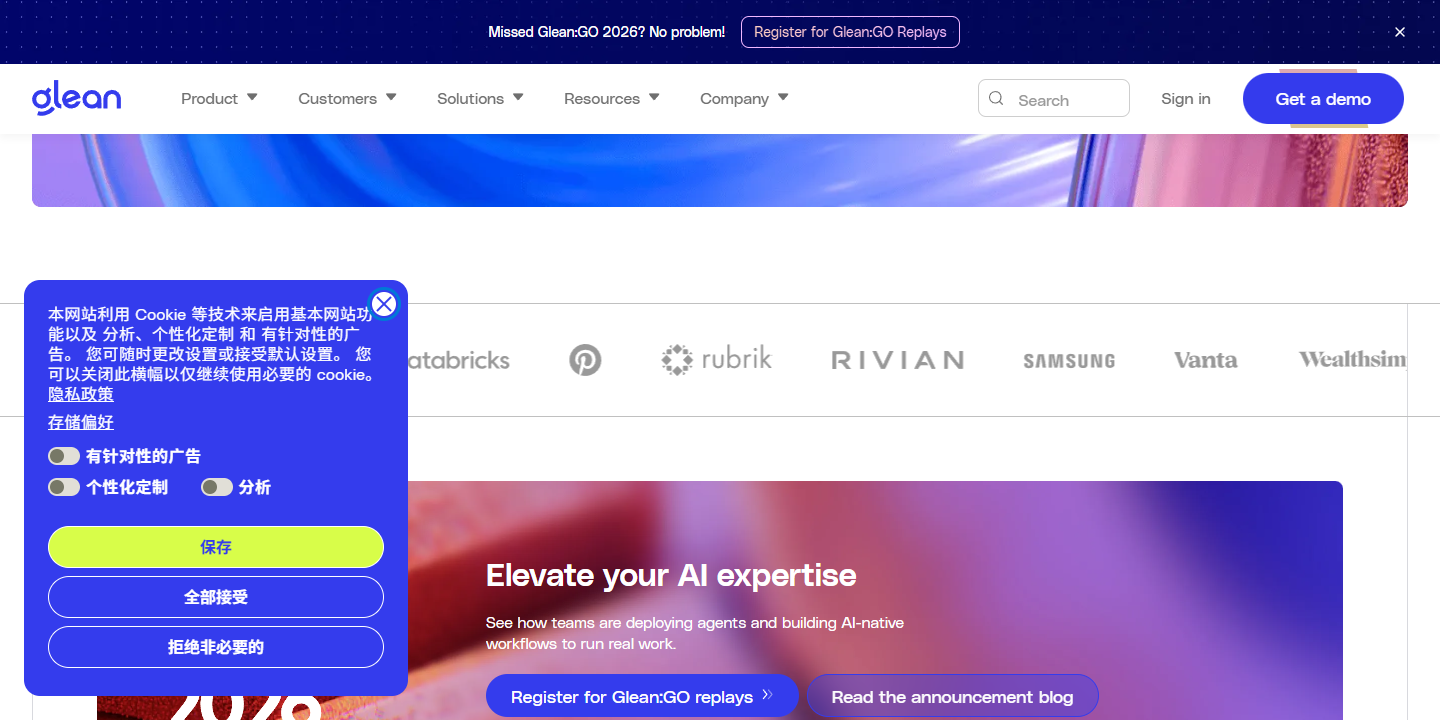Expand the Company dropdown arrow
Image resolution: width=1440 pixels, height=720 pixels.
click(783, 97)
